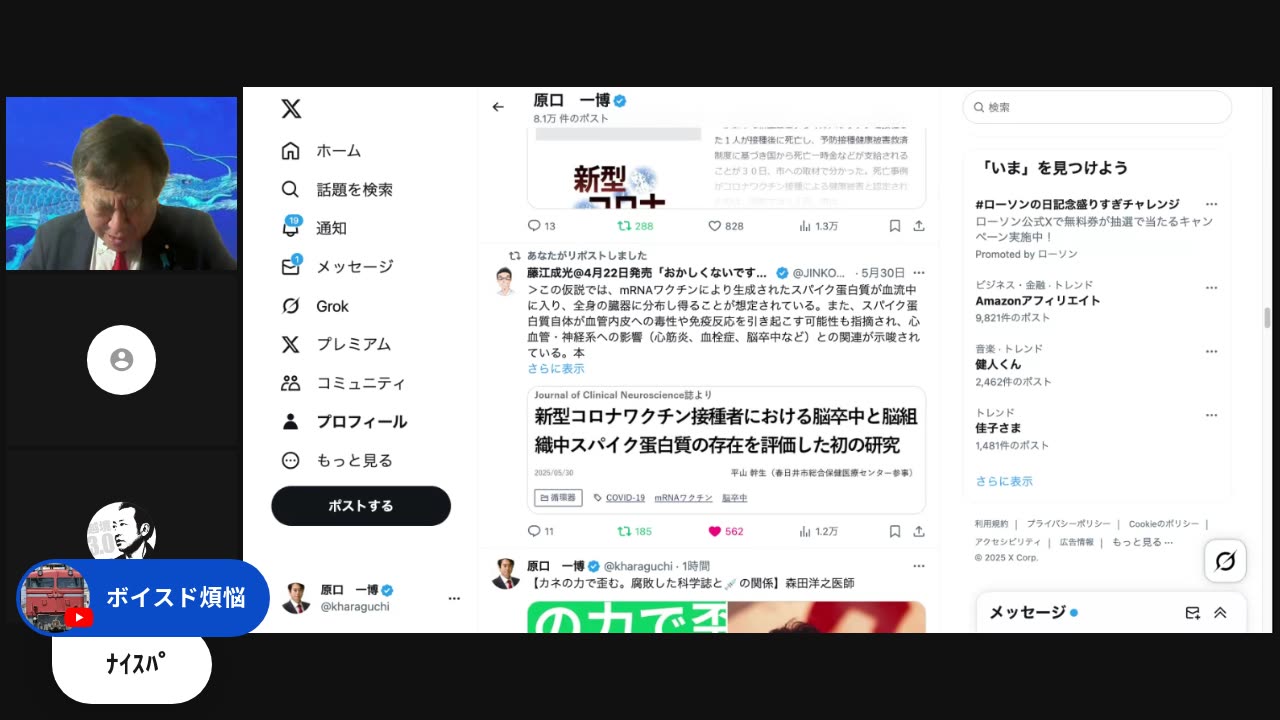Expand footer もっと見る menu
Viewport: 1280px width, 720px height.
click(x=1142, y=542)
